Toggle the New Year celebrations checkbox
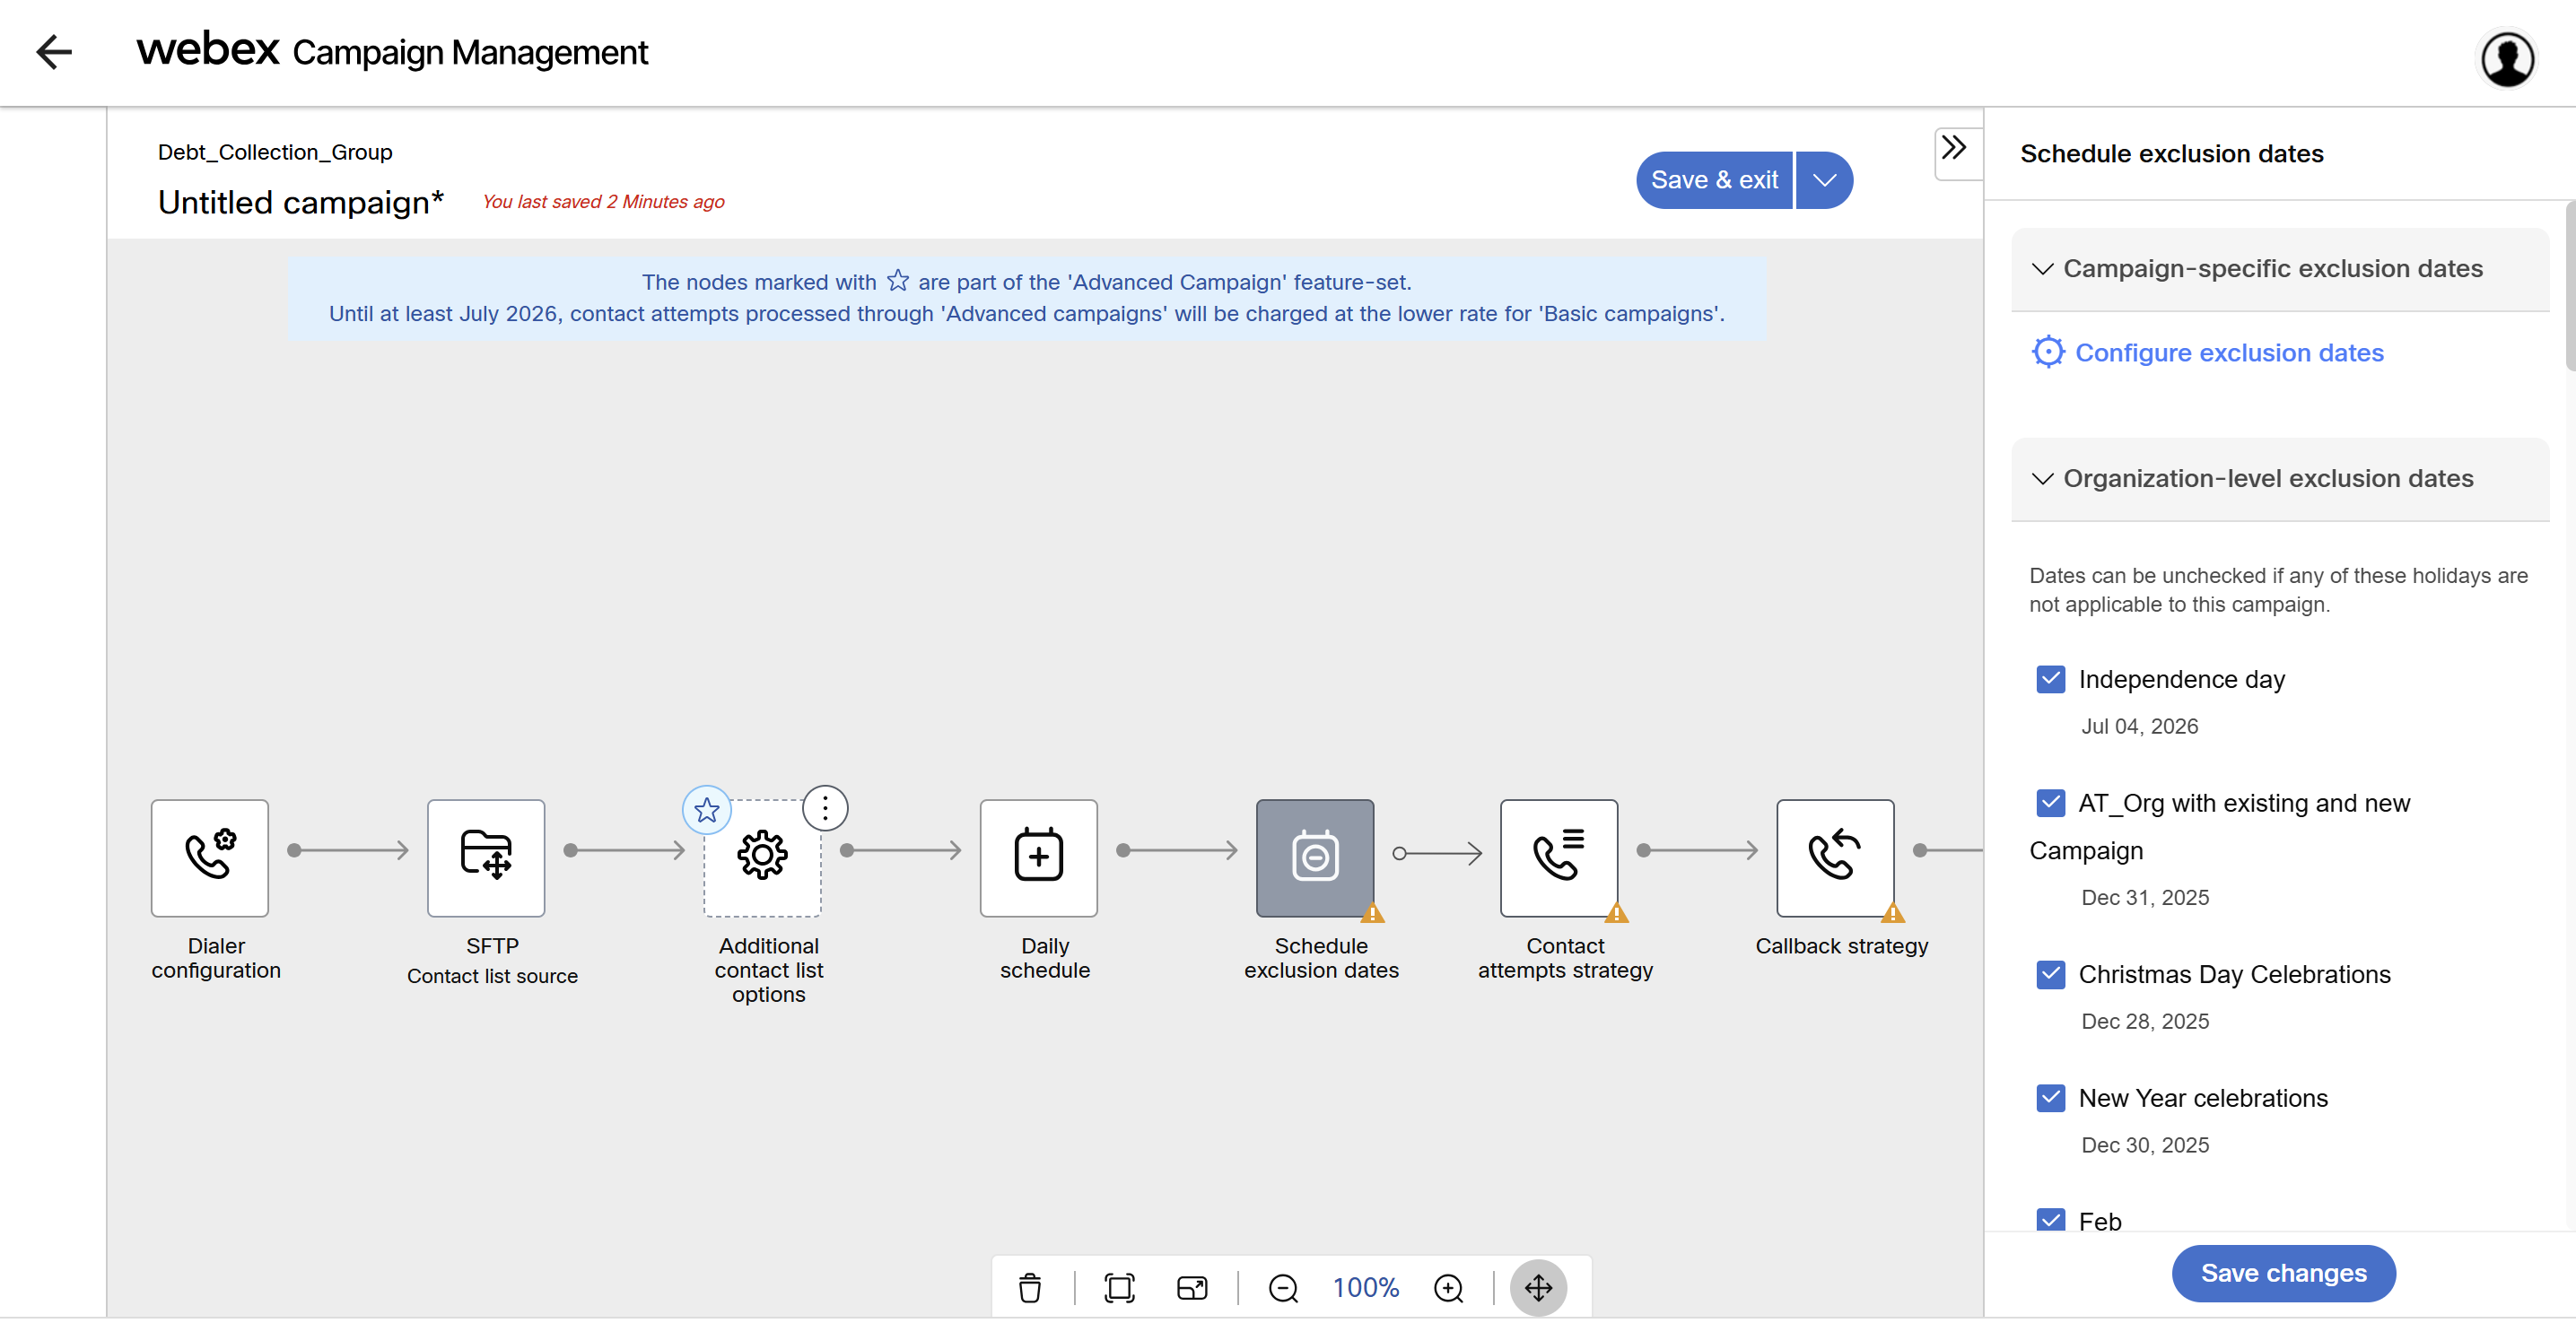2576x1323 pixels. click(x=2050, y=1098)
